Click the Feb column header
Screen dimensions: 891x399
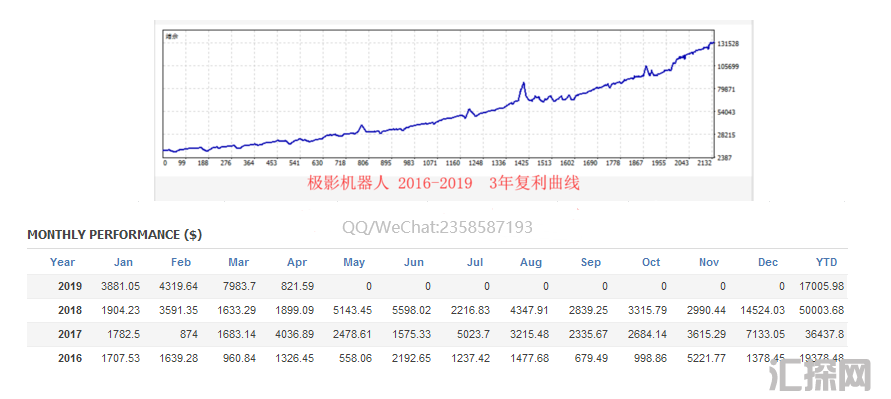coord(181,262)
